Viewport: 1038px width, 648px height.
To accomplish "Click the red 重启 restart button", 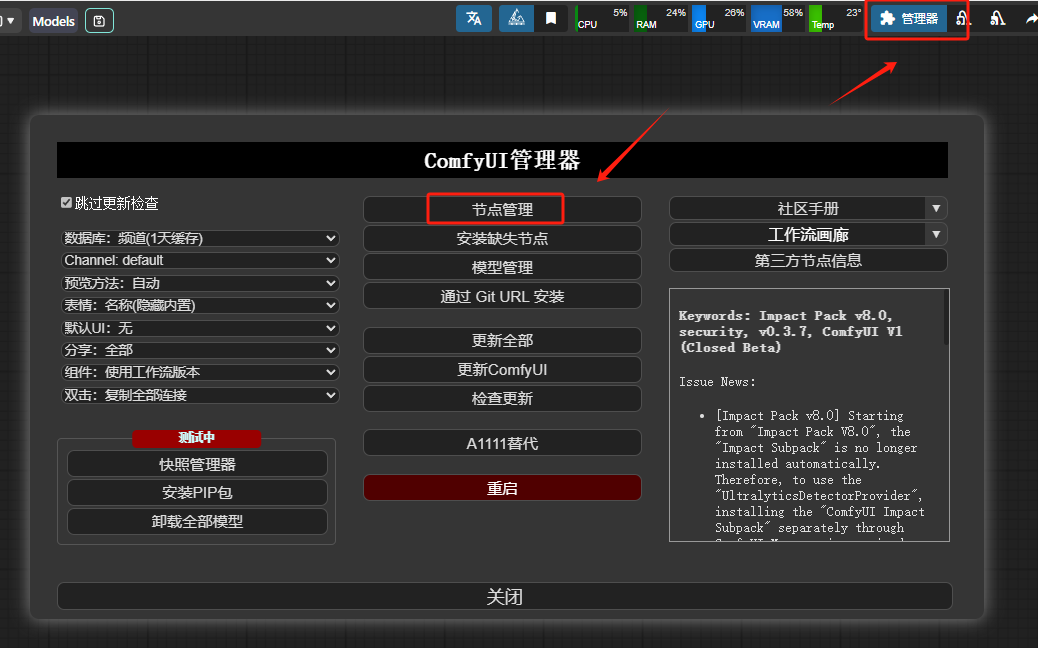I will 502,488.
